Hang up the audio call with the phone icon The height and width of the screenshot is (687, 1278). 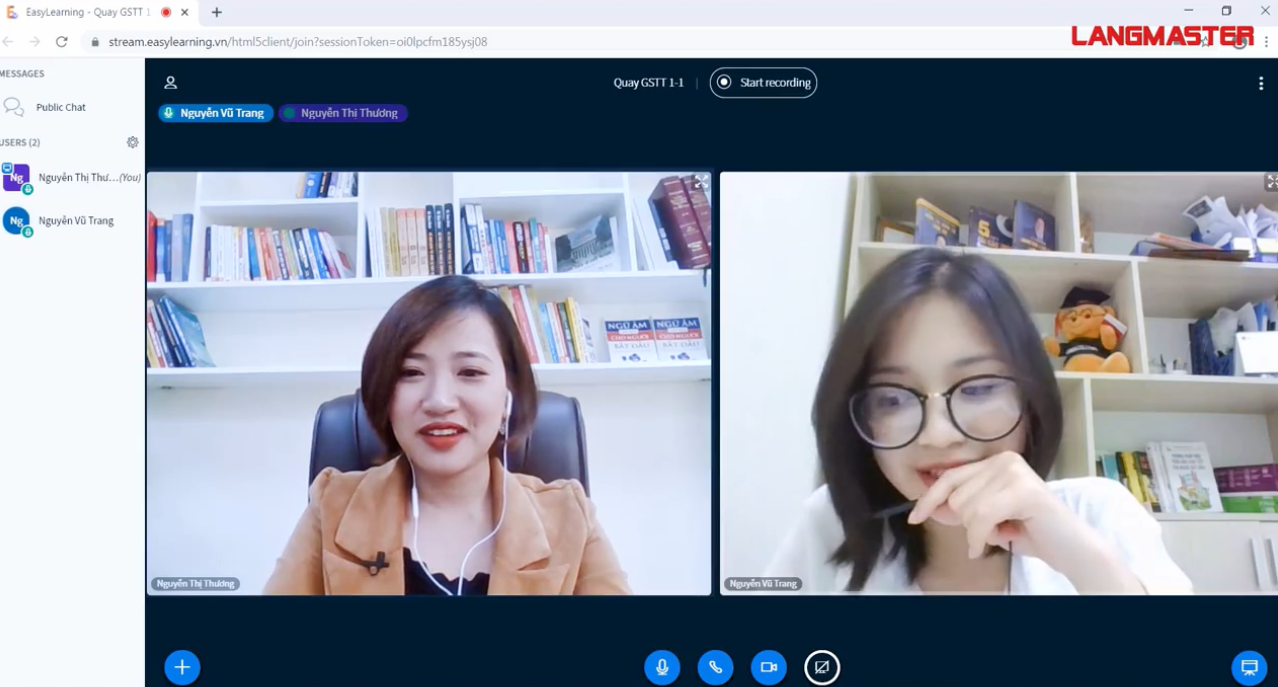click(715, 667)
